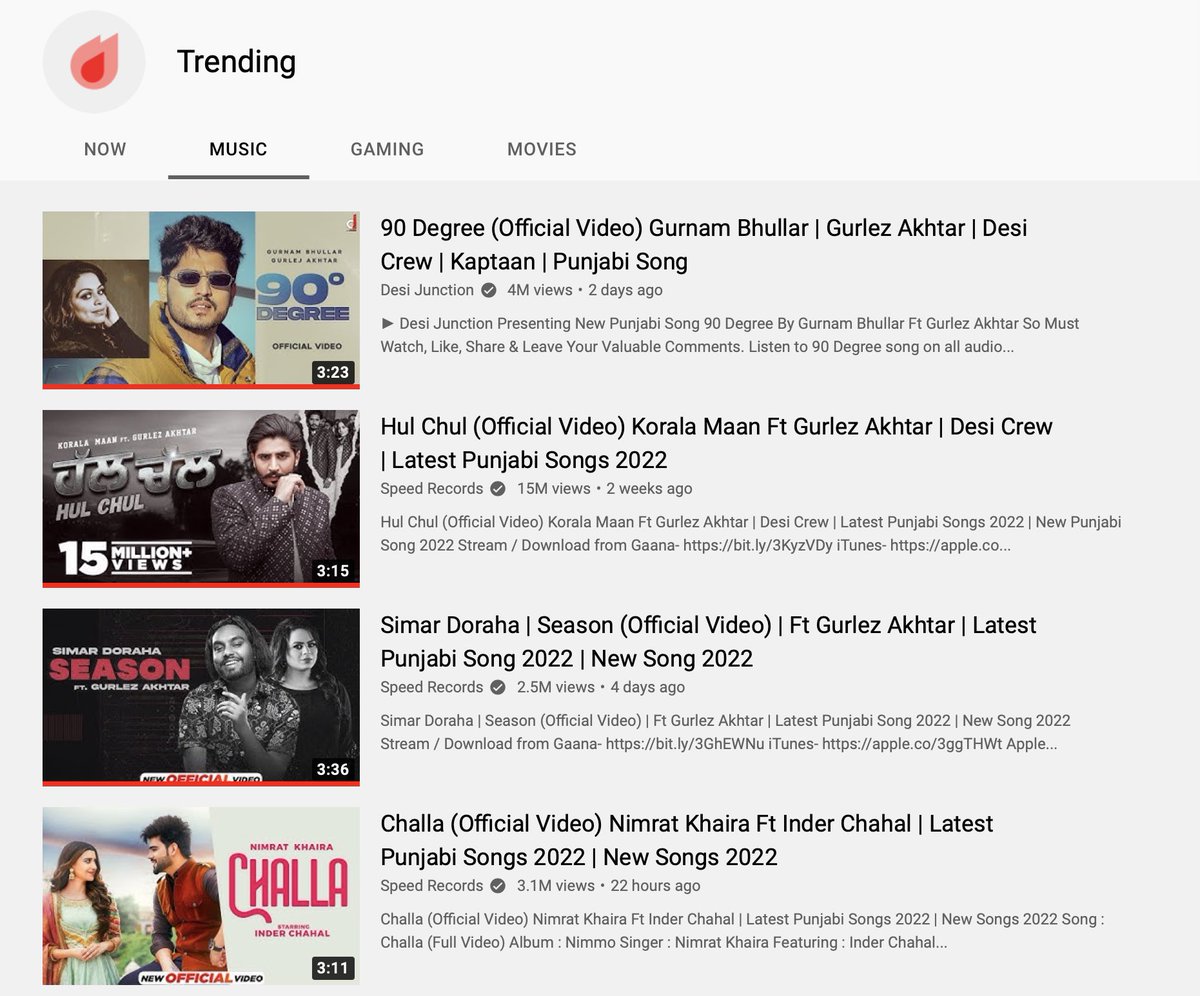This screenshot has height=996, width=1200.
Task: Open the MOVIES tab
Action: pos(542,149)
